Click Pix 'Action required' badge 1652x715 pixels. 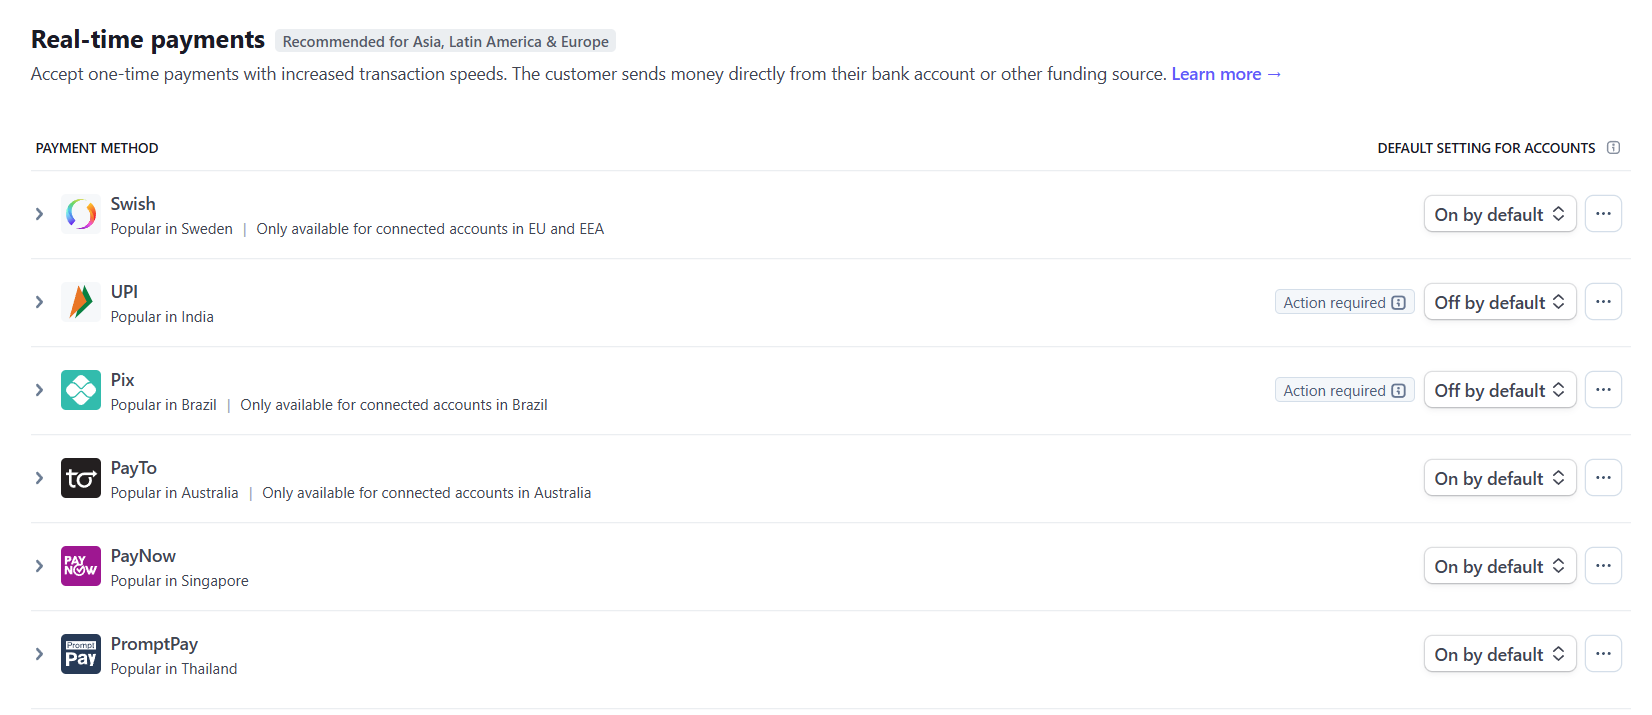click(1344, 390)
